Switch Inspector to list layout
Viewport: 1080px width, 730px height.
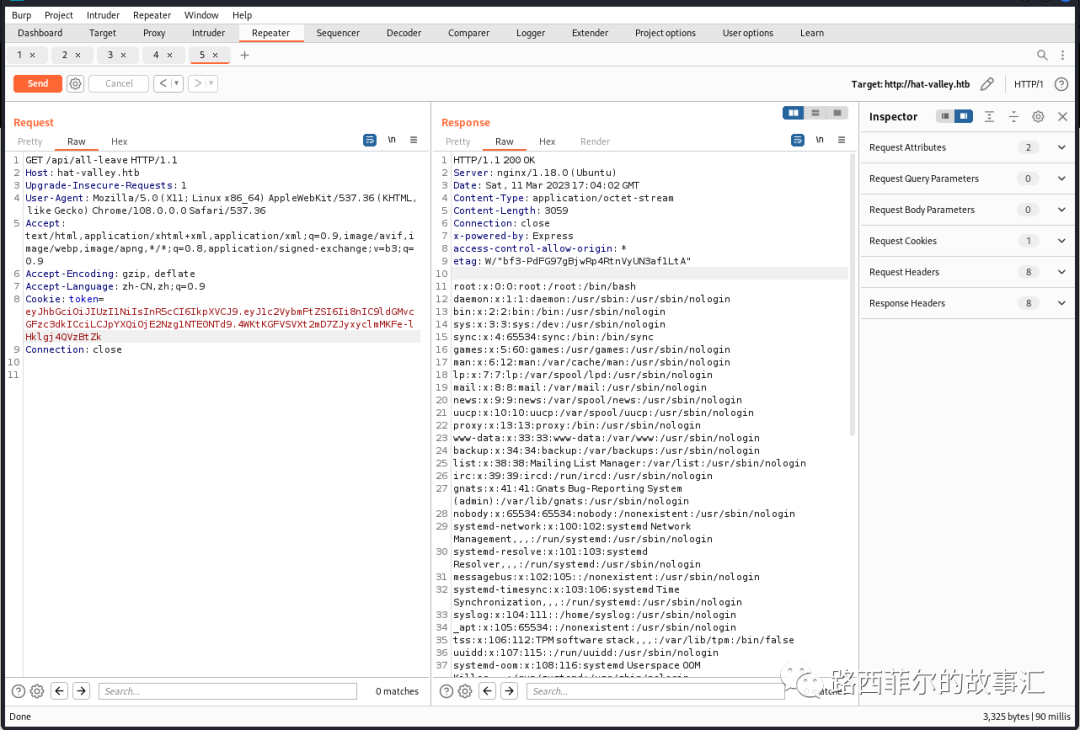tap(945, 116)
